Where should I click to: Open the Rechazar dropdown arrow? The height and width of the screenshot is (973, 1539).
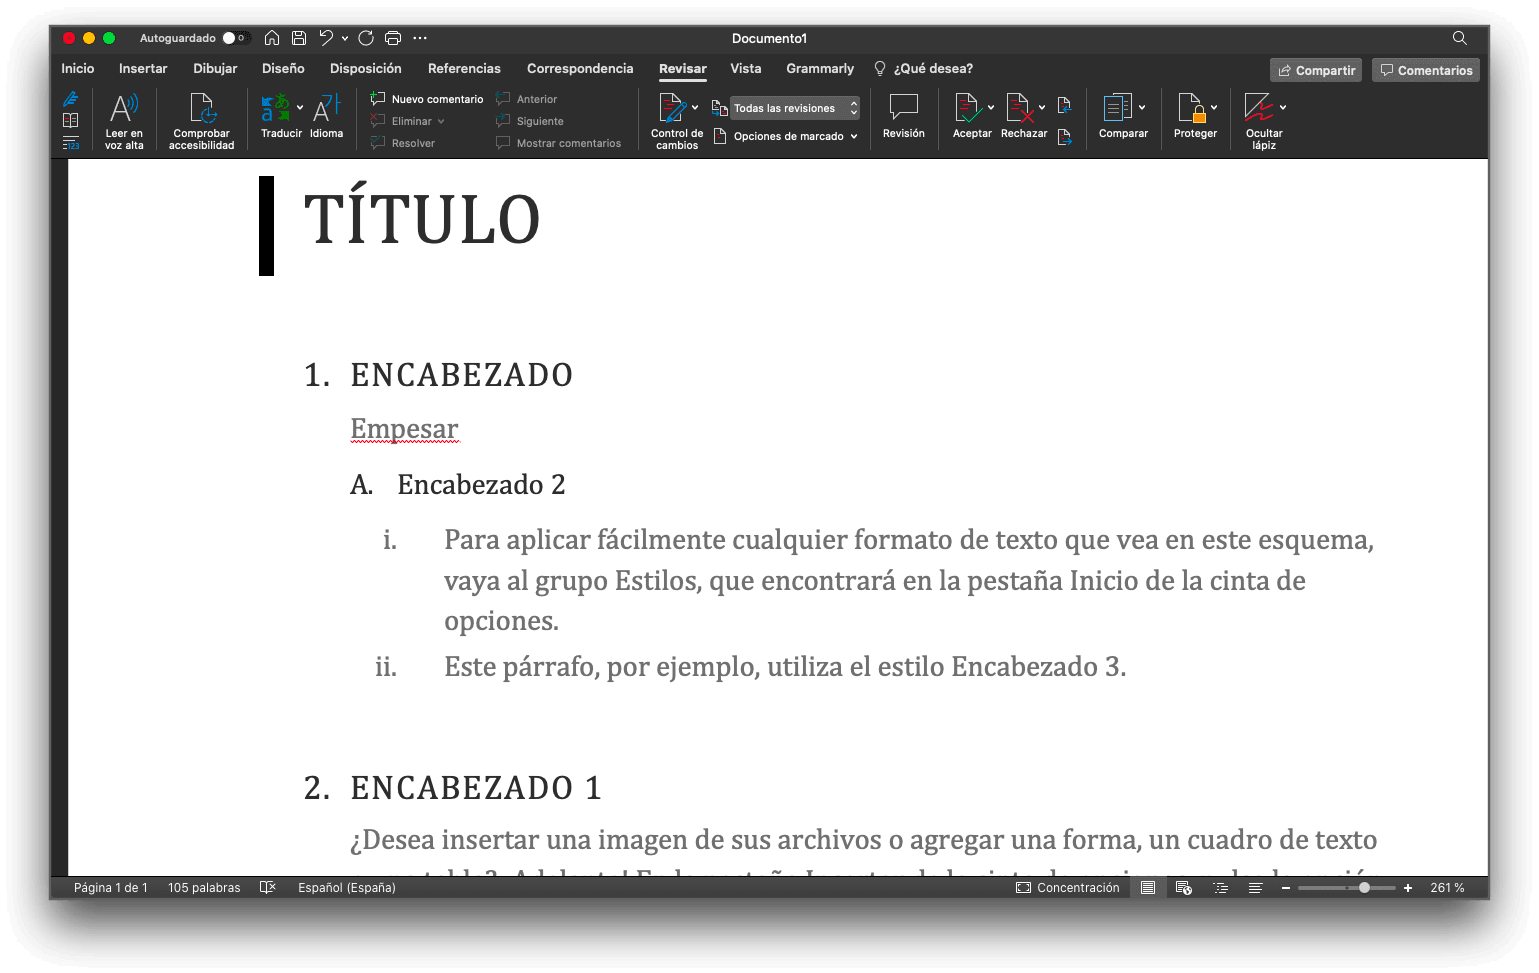pos(1042,108)
